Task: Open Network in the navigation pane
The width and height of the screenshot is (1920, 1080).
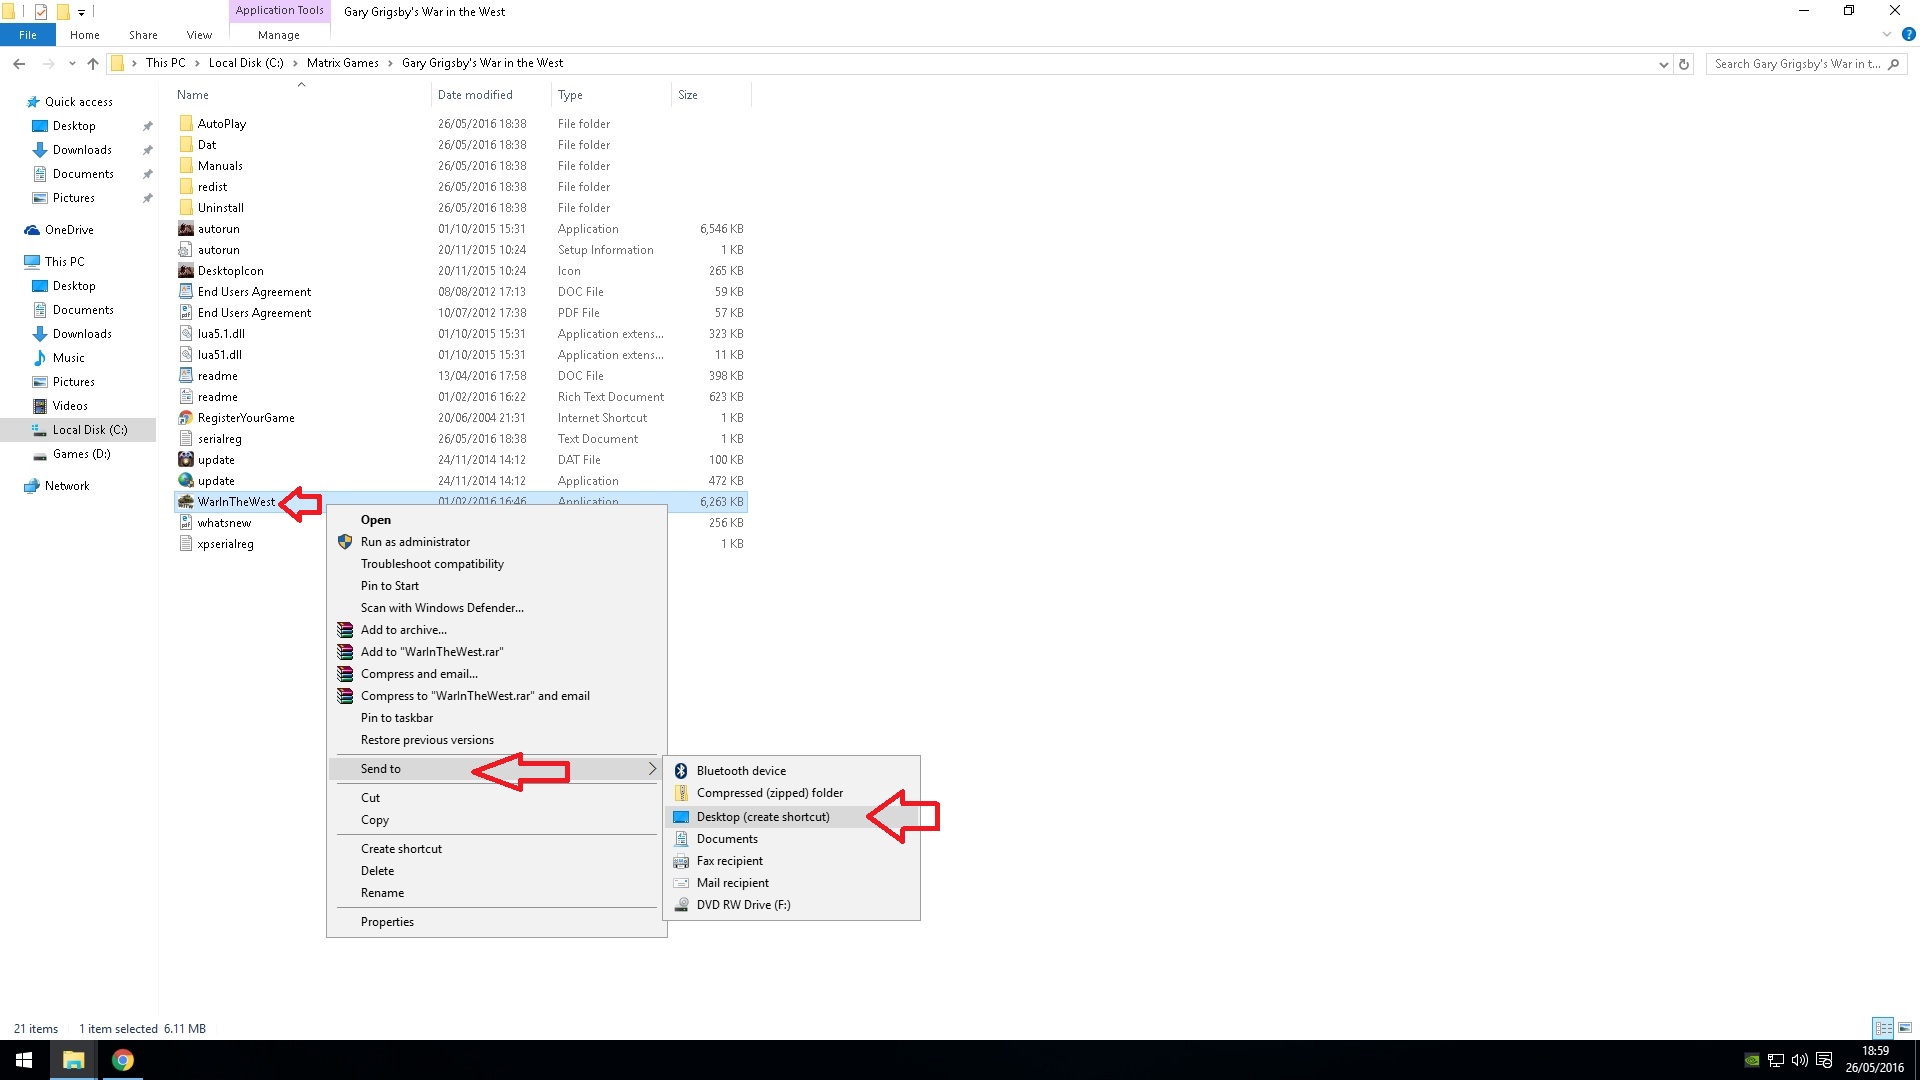Action: tap(67, 486)
